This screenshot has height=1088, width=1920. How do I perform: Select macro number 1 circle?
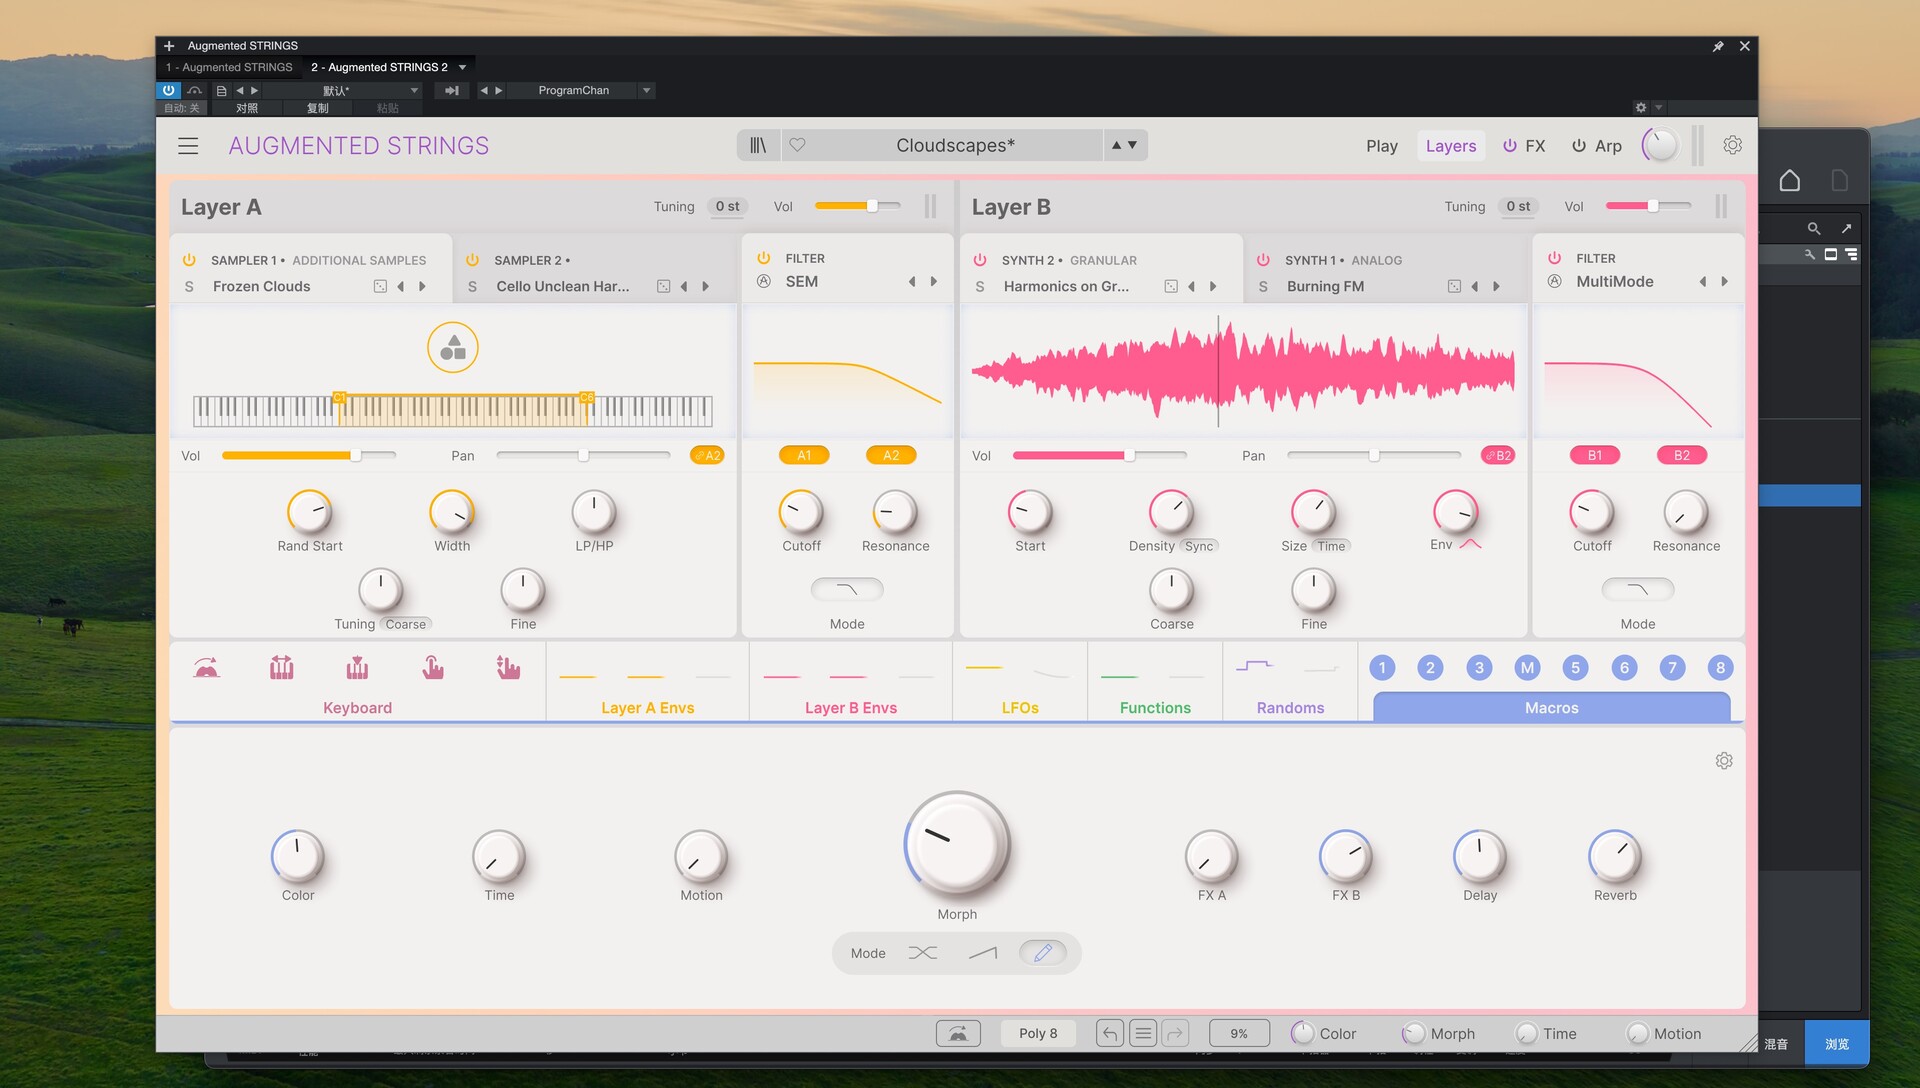1382,668
